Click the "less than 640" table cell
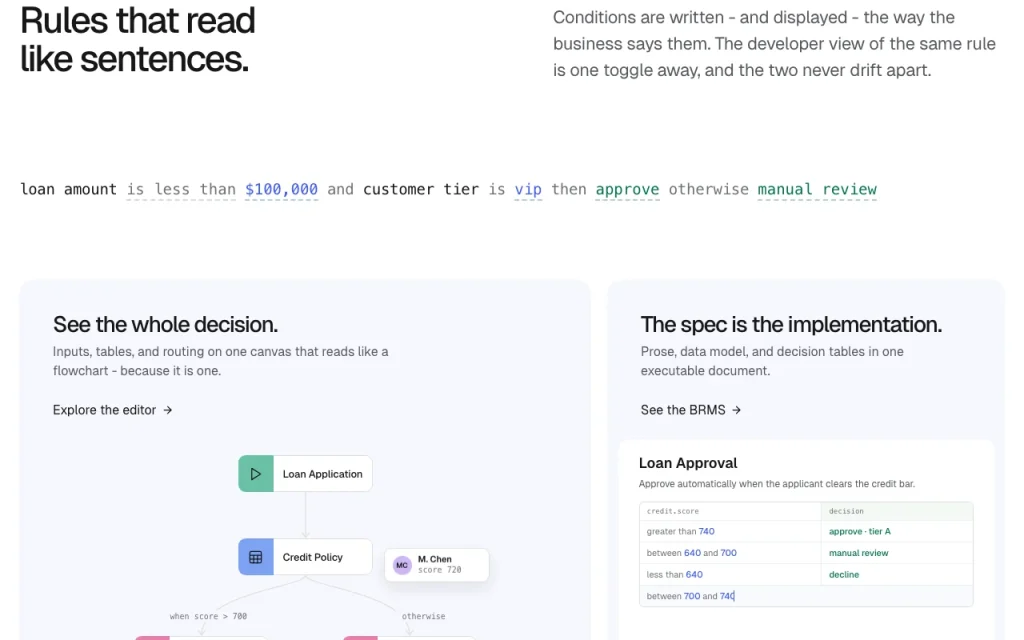1024x640 pixels. (730, 575)
